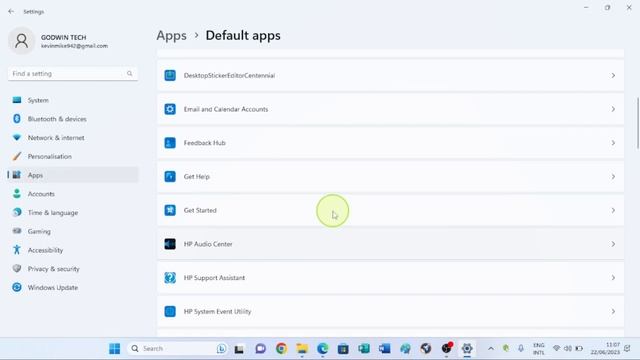Viewport: 640px width, 360px height.
Task: Click the Windows Start button
Action: pos(115,349)
